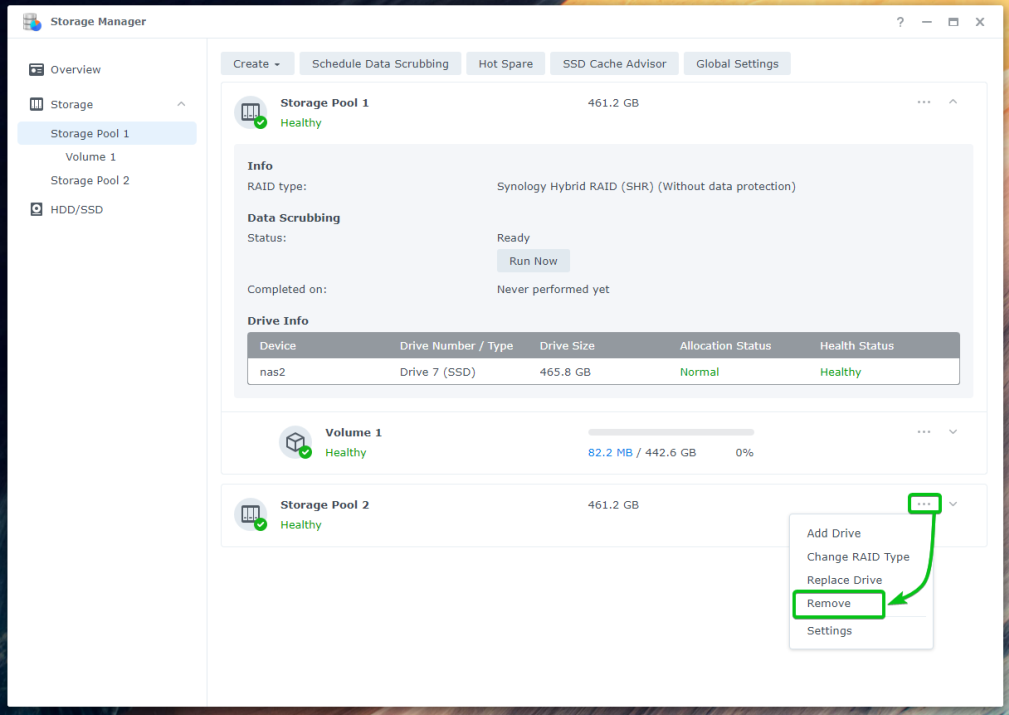Collapse the Storage section in sidebar
The width and height of the screenshot is (1009, 715).
tap(181, 104)
